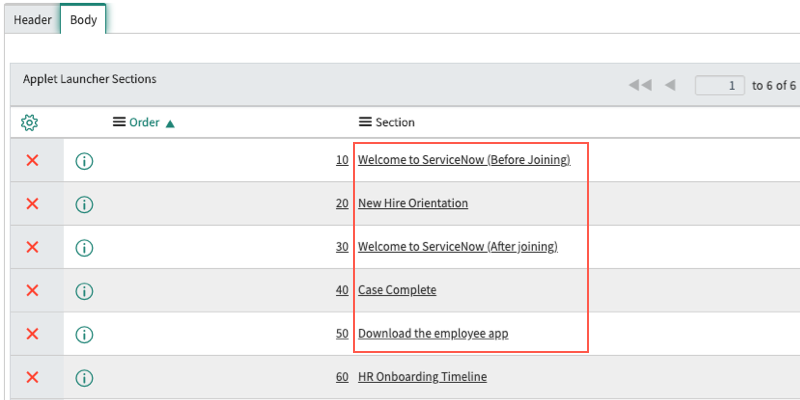
Task: Open the order 60 link
Action: [342, 377]
